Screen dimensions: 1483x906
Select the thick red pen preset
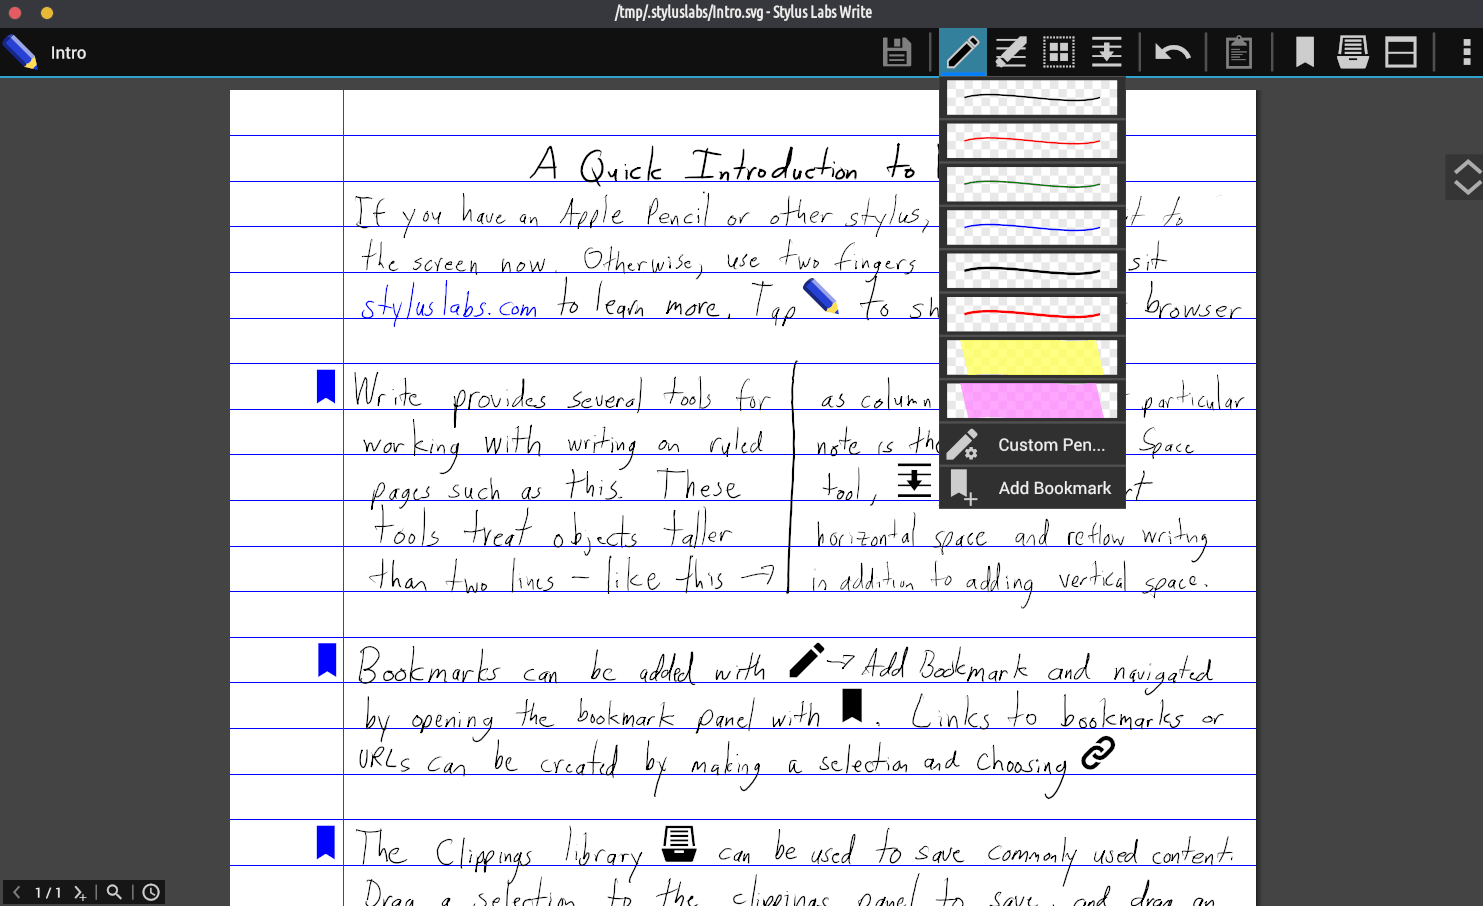coord(1032,313)
